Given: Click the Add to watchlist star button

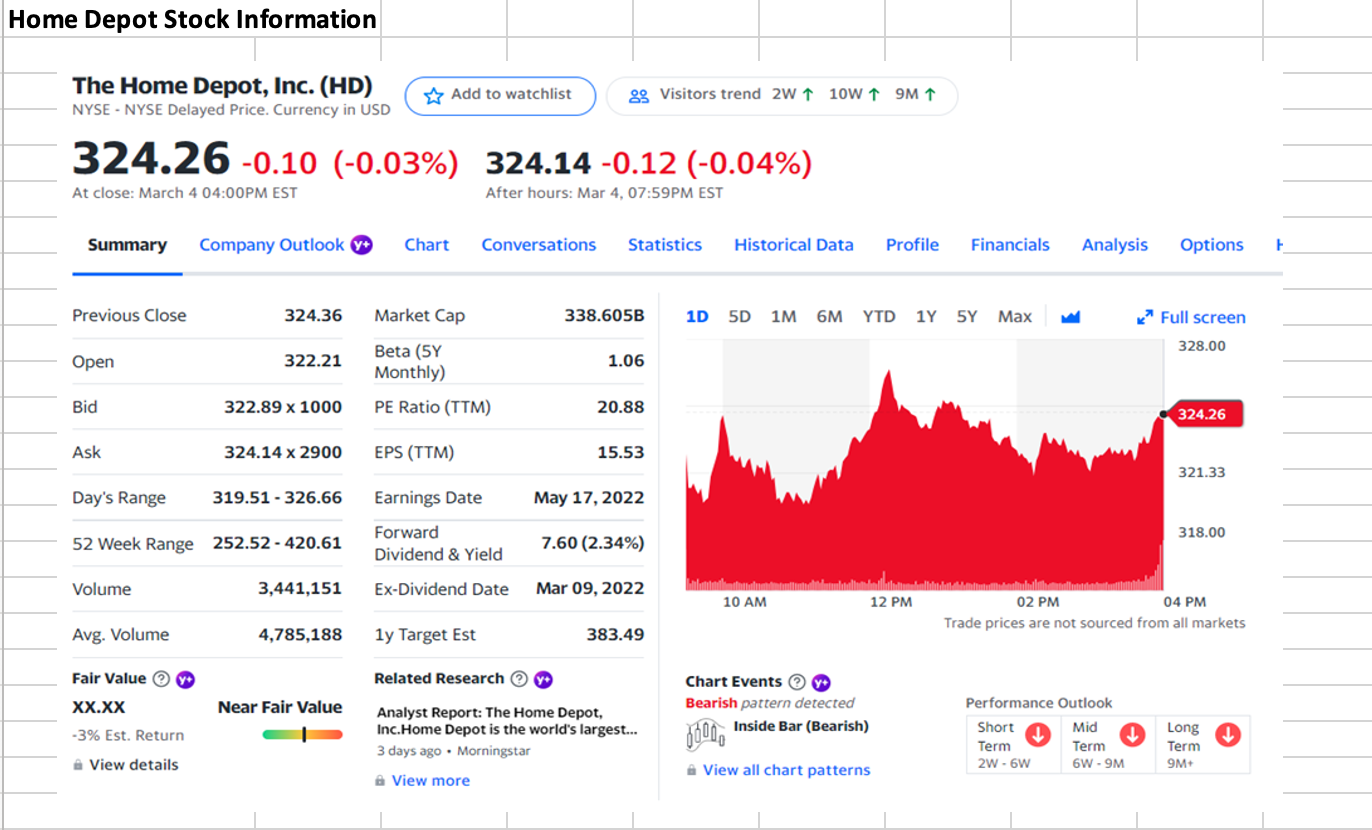Looking at the screenshot, I should 500,95.
